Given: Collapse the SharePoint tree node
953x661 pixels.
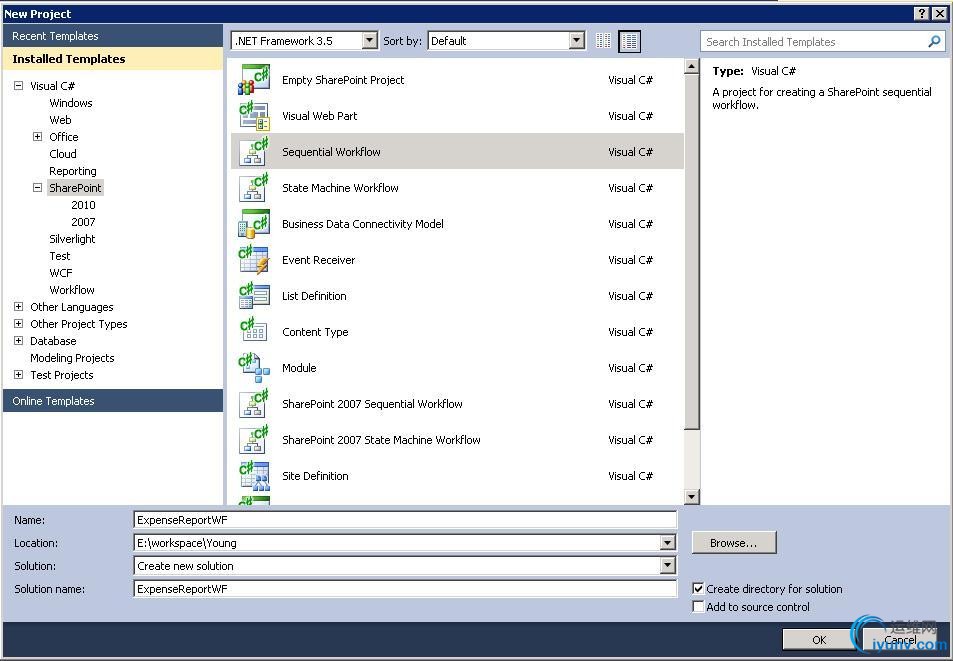Looking at the screenshot, I should [x=37, y=188].
